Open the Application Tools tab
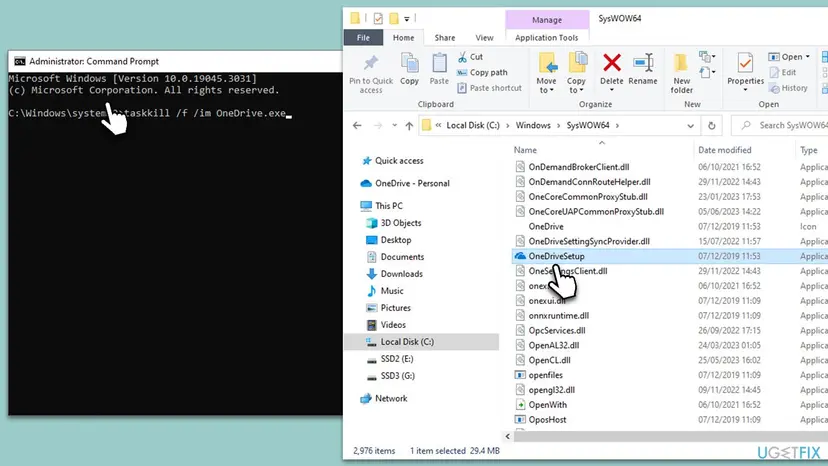828x466 pixels. coord(547,38)
